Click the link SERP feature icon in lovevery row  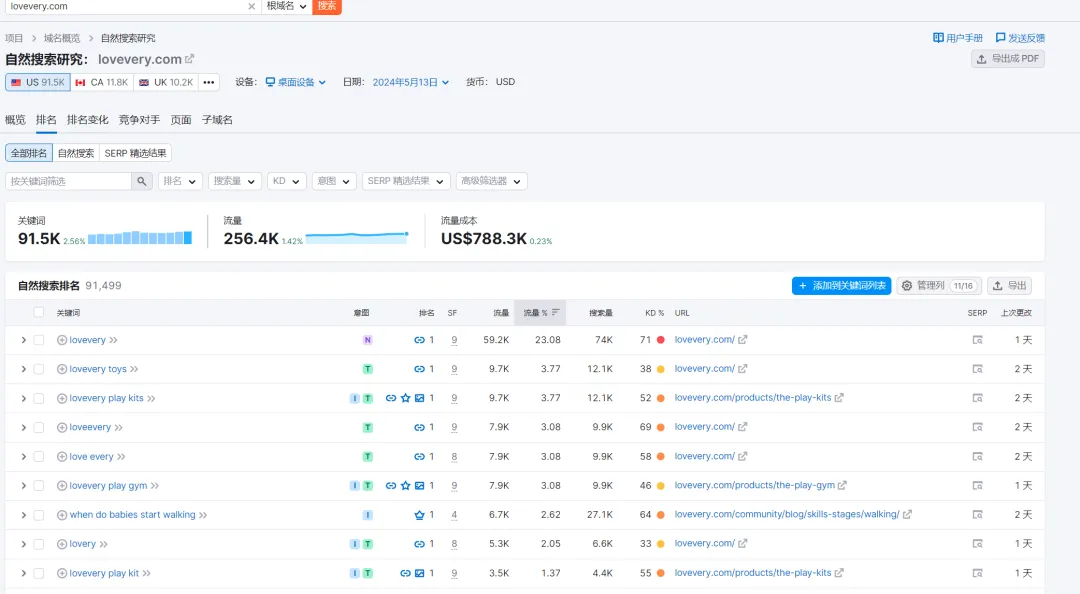tap(419, 340)
